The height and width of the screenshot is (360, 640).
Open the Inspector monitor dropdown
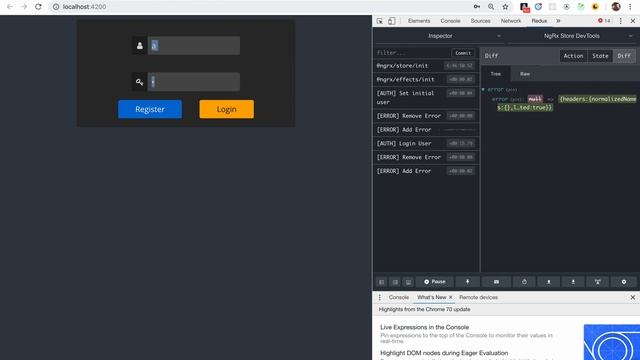point(440,36)
